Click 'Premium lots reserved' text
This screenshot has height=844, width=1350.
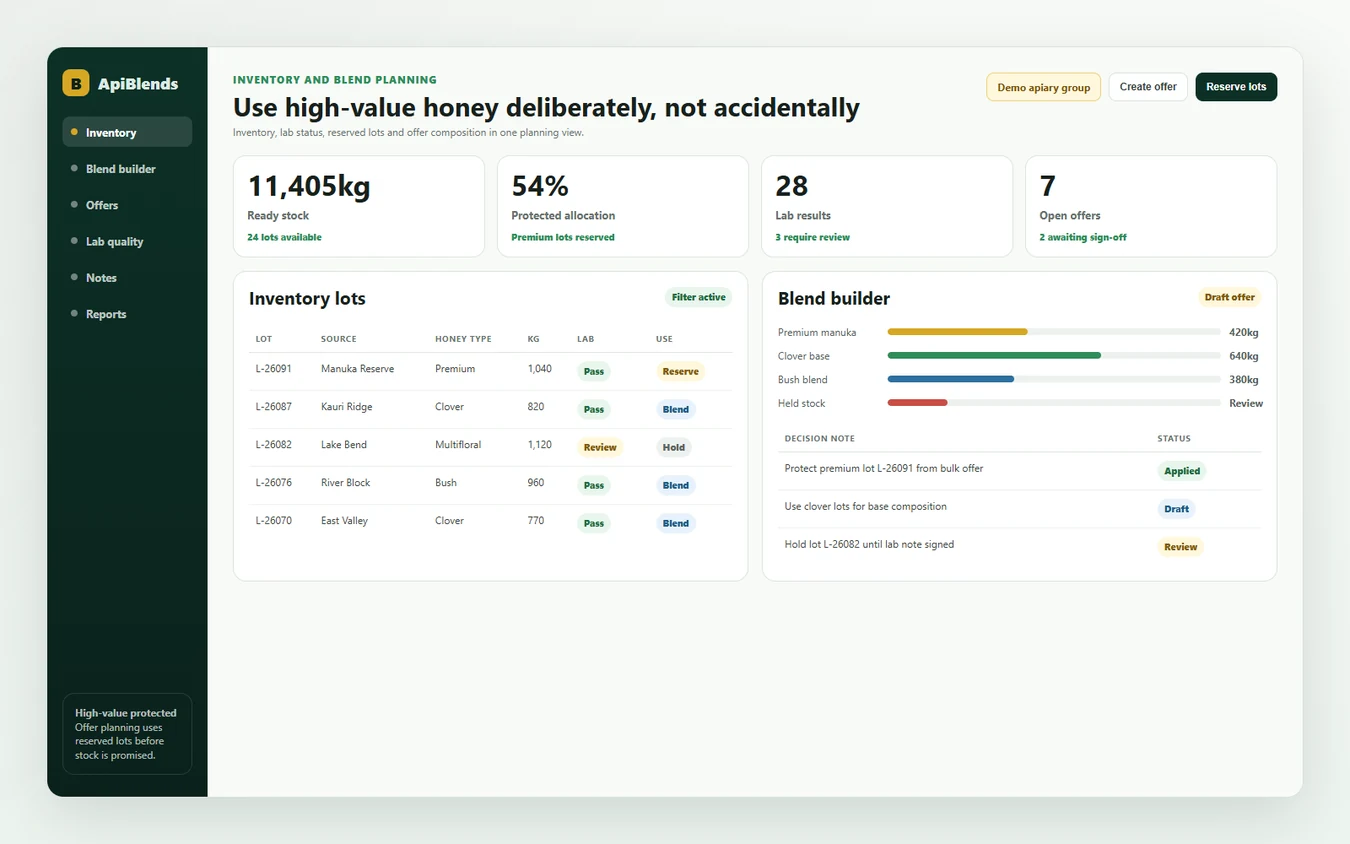point(563,237)
